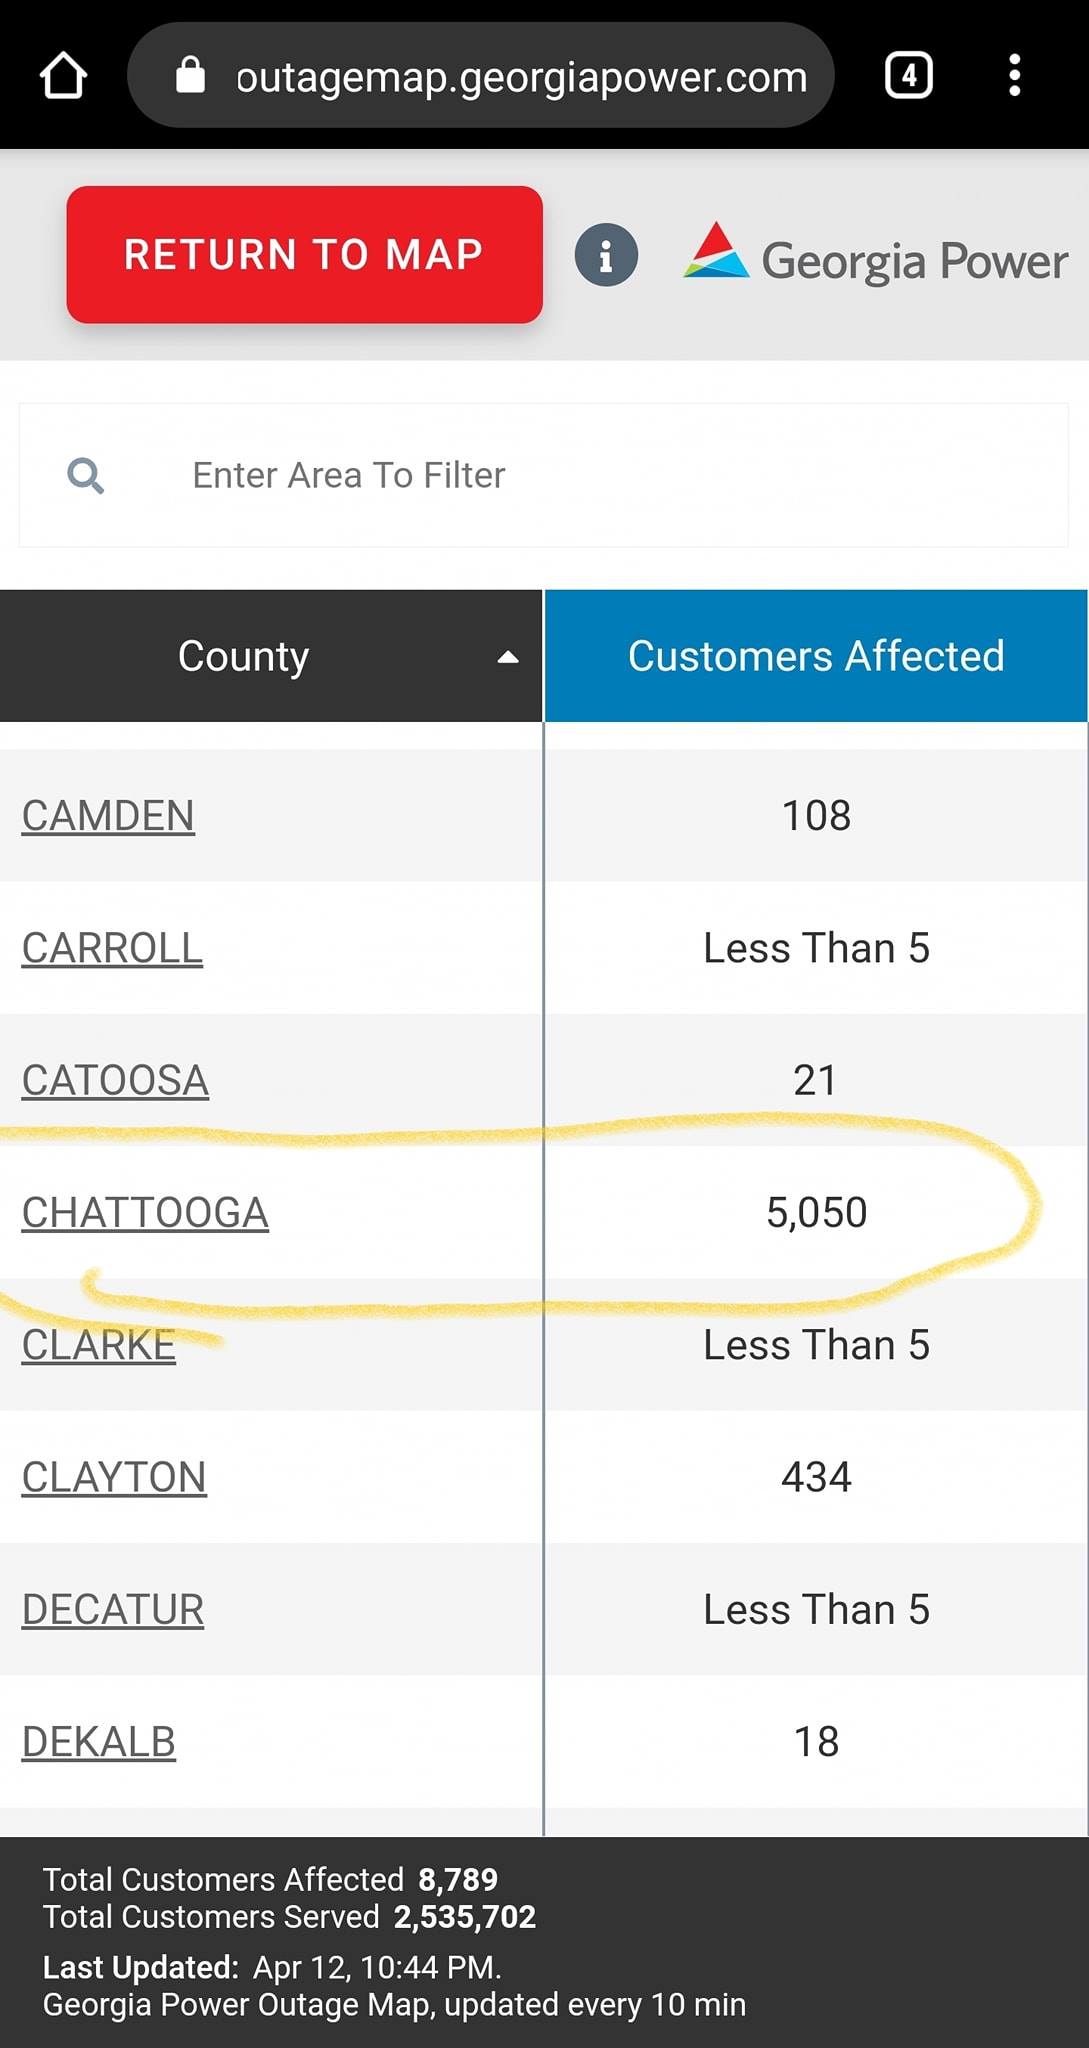Toggle County column sort arrow
Image resolution: width=1089 pixels, height=2048 pixels.
click(x=508, y=657)
